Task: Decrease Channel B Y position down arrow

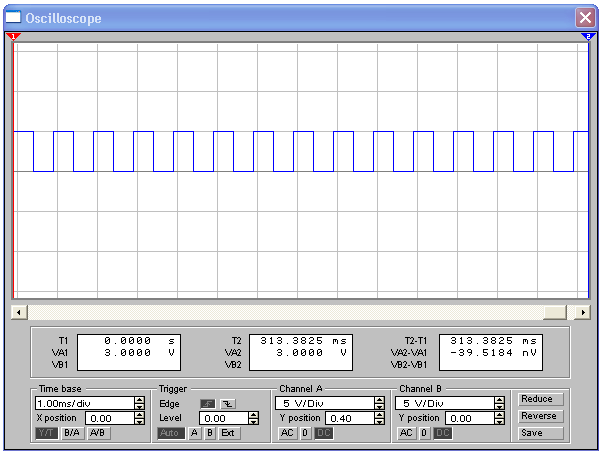Action: pyautogui.click(x=499, y=421)
